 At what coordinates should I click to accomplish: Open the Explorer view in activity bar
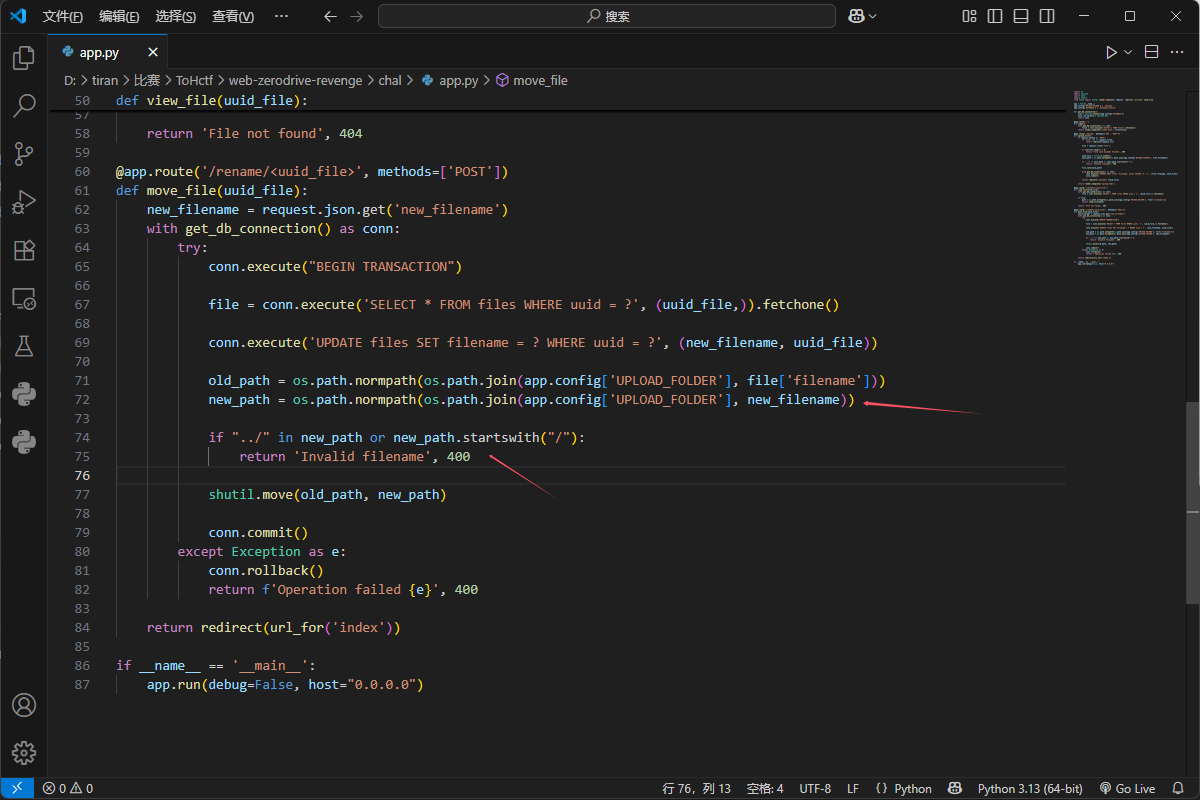pyautogui.click(x=24, y=59)
